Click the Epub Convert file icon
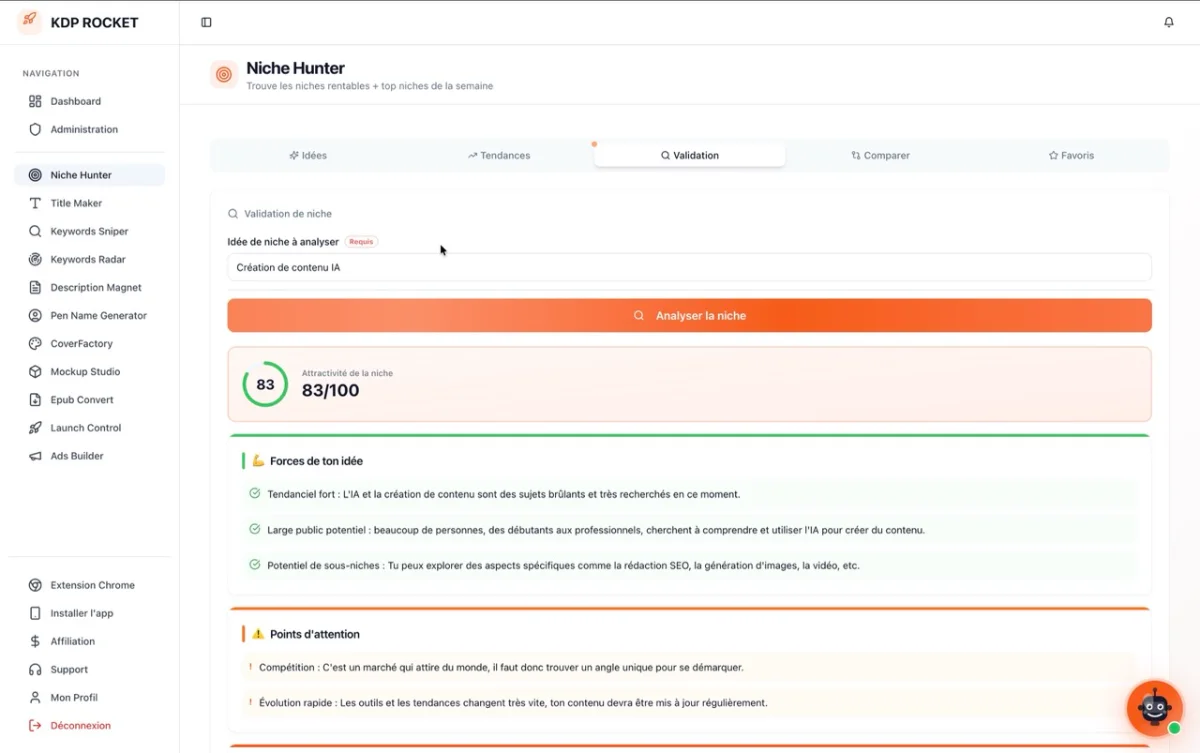Image resolution: width=1200 pixels, height=753 pixels. pos(35,399)
